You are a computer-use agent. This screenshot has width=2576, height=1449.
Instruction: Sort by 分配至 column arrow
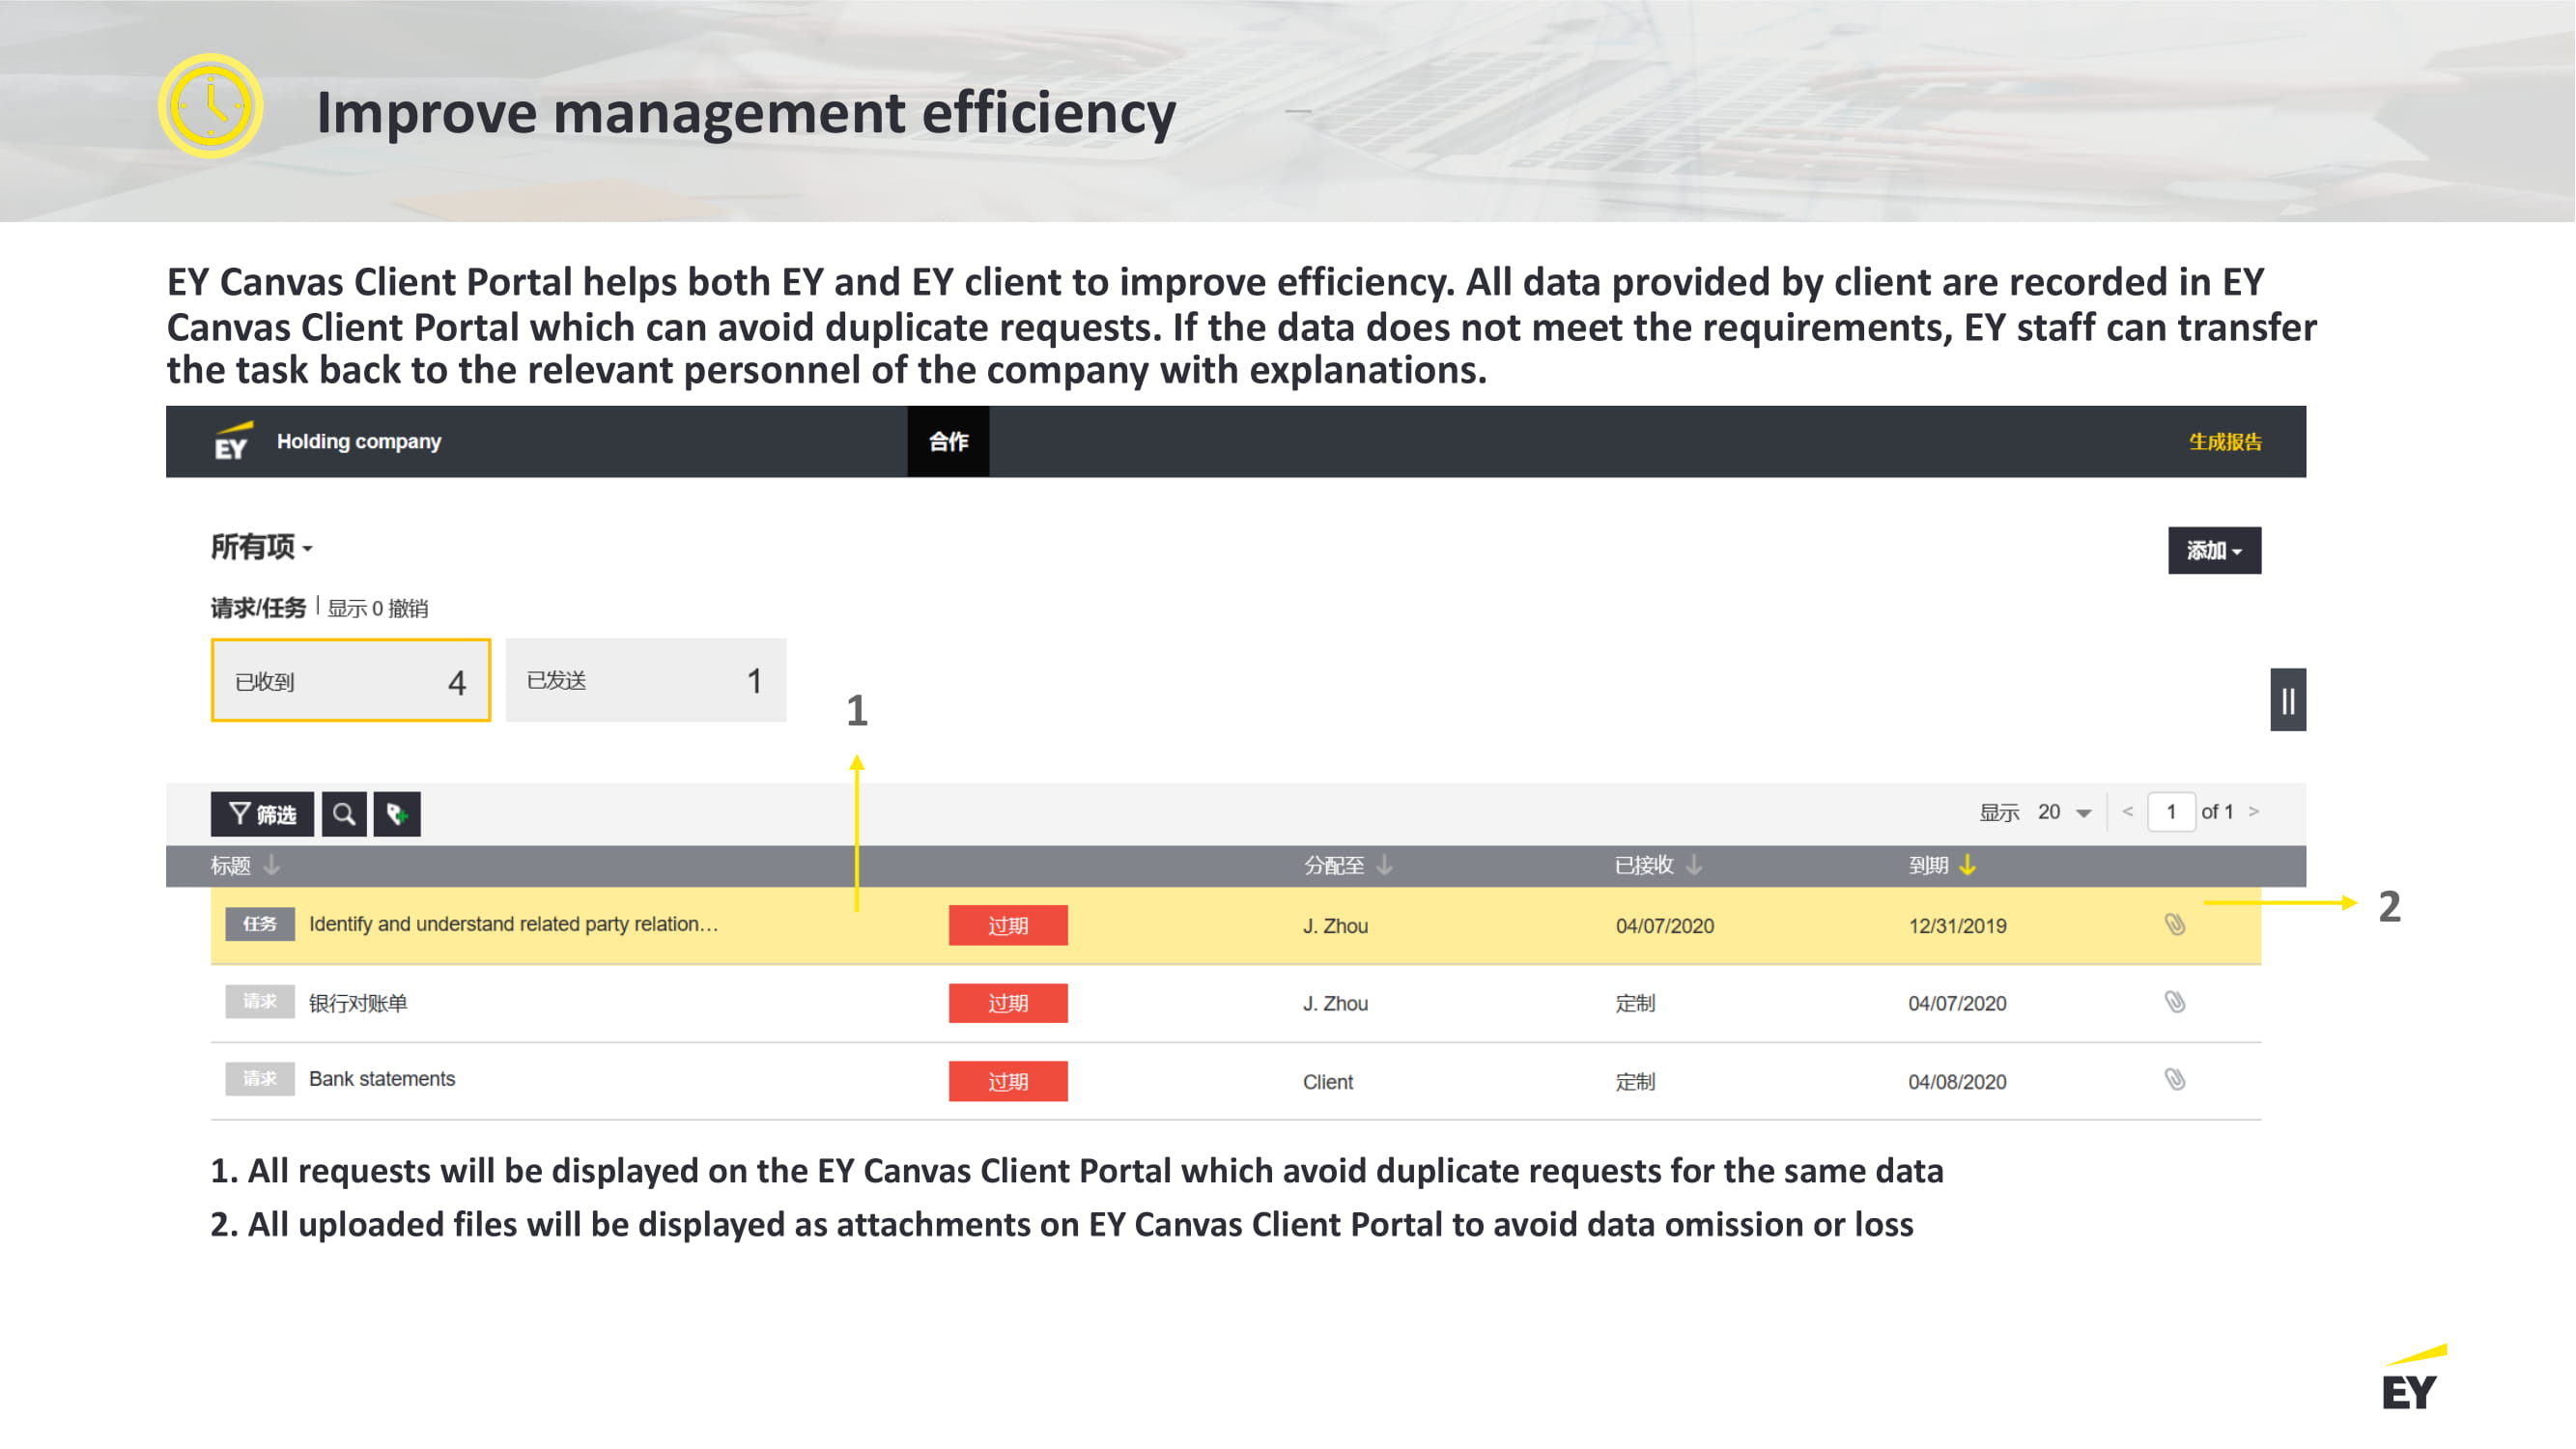click(1384, 865)
